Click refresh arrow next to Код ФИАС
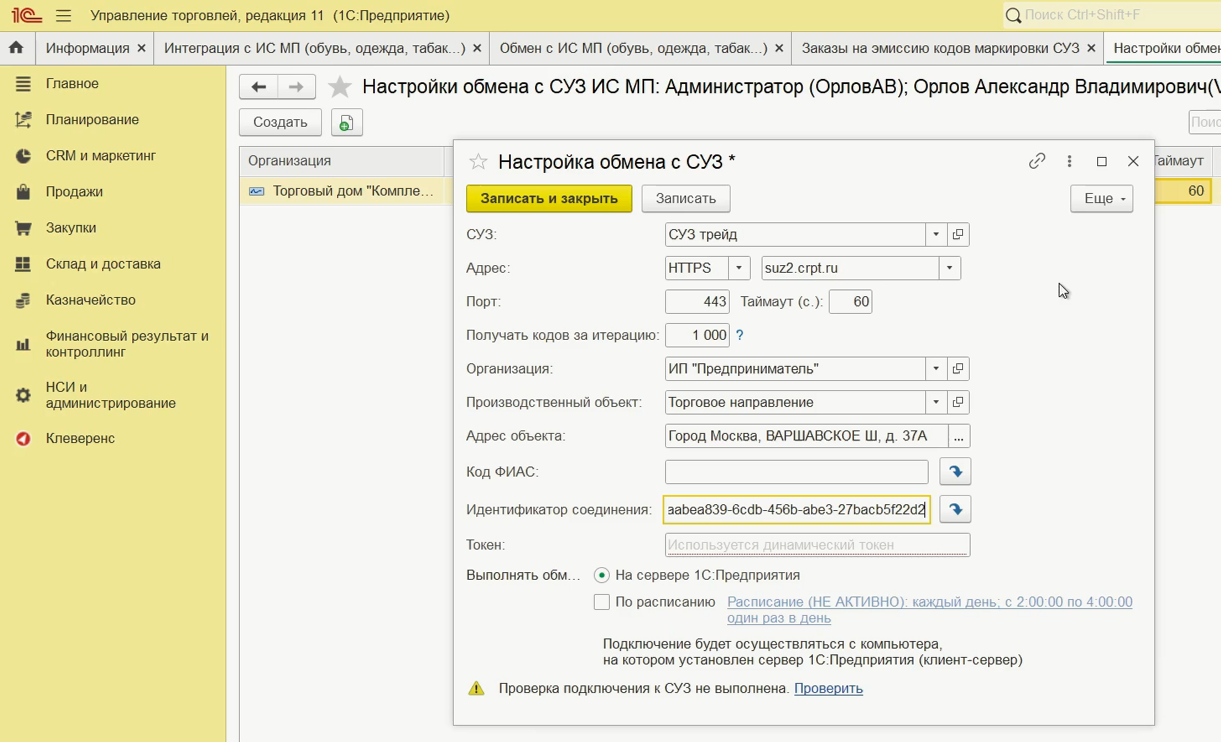 tap(955, 472)
